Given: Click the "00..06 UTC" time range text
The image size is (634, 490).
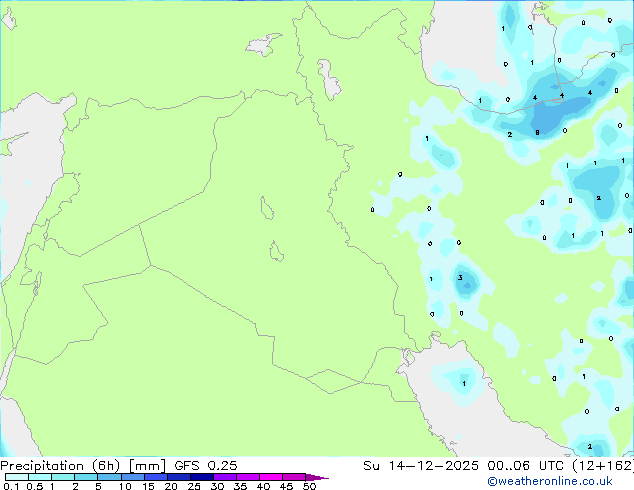Looking at the screenshot, I should 525,466.
